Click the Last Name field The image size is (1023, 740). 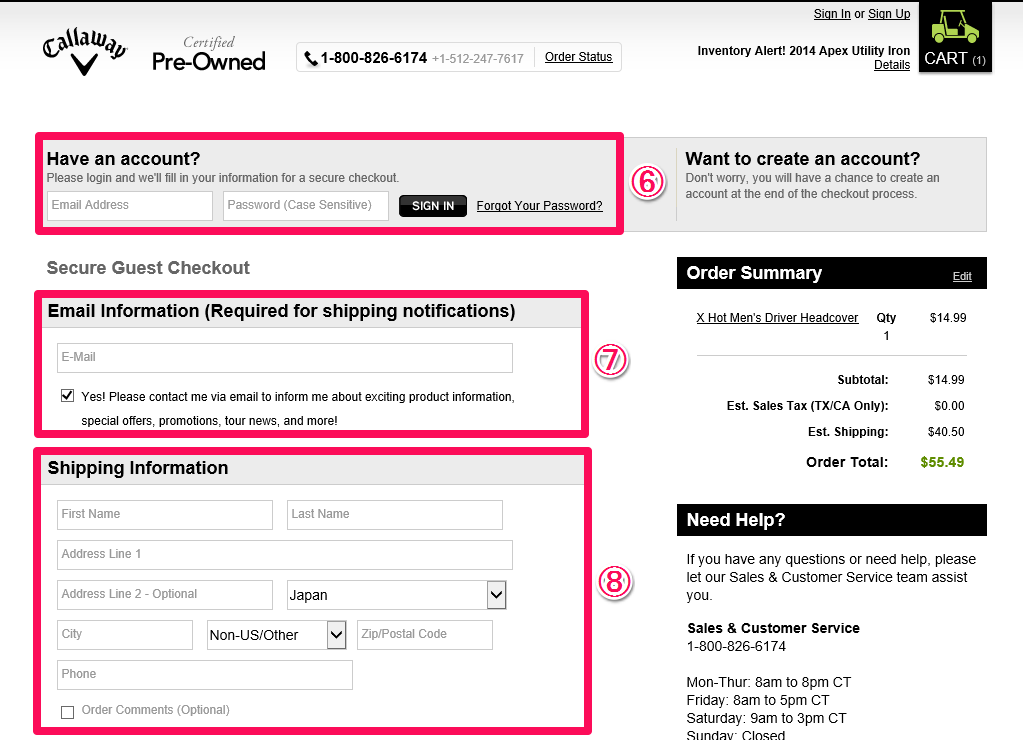(395, 515)
